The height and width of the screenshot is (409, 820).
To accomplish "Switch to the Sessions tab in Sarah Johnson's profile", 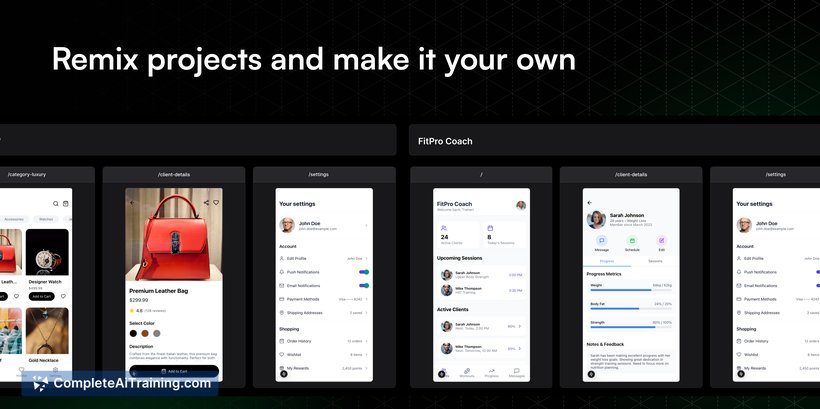I will click(655, 261).
